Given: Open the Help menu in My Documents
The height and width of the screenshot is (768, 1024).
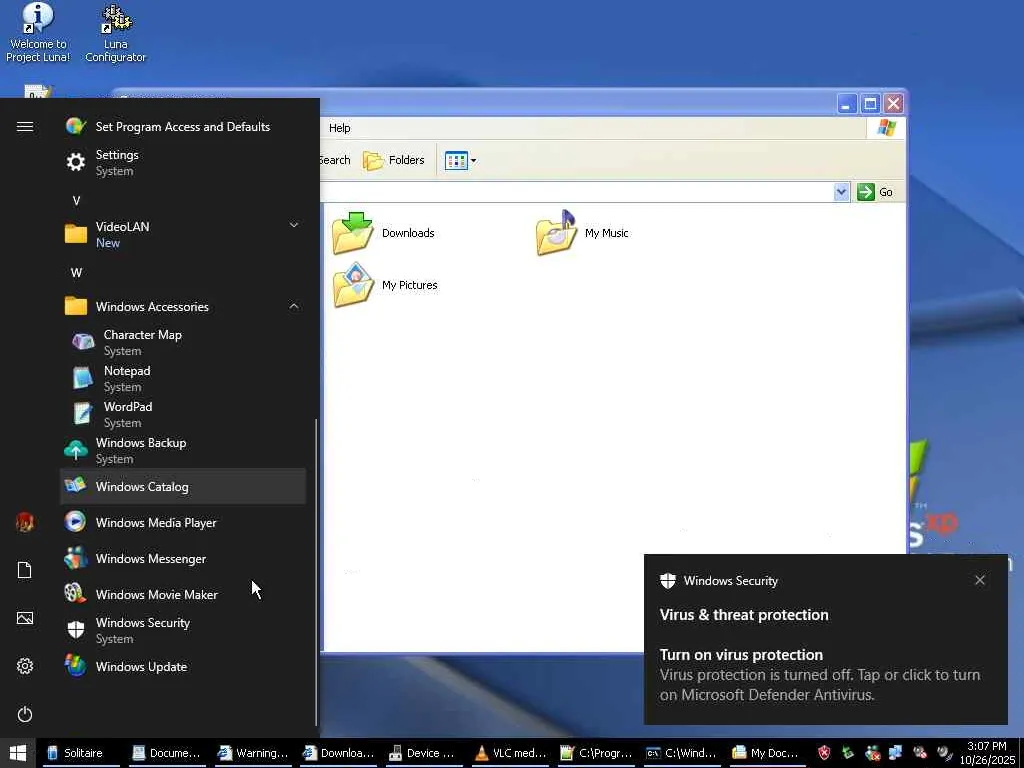Looking at the screenshot, I should pyautogui.click(x=340, y=128).
